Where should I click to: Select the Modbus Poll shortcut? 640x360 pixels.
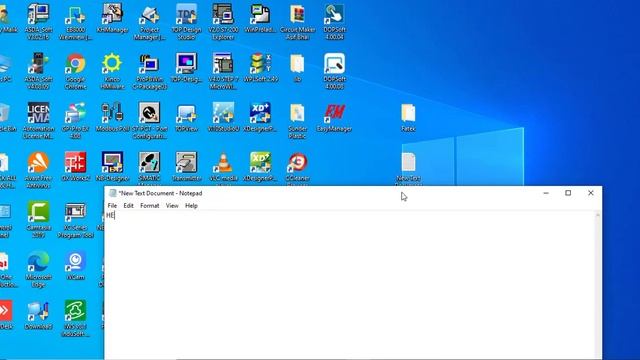[112, 117]
